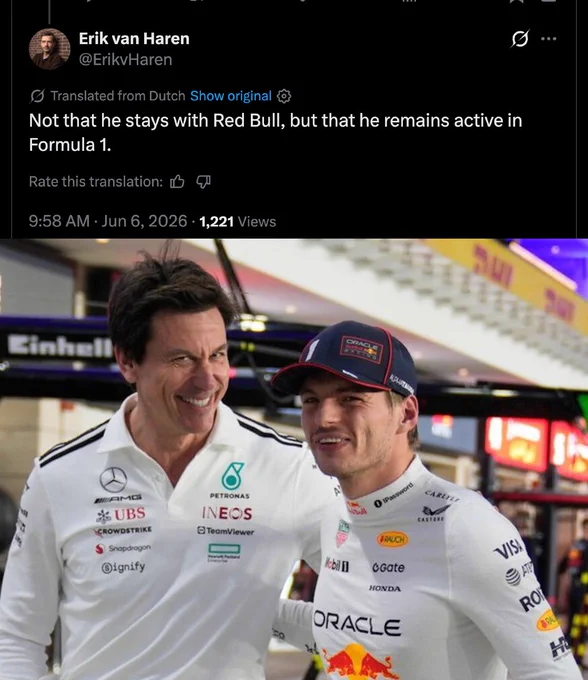This screenshot has height=680, width=588.
Task: Click the 1,221 Views counter
Action: pyautogui.click(x=238, y=222)
